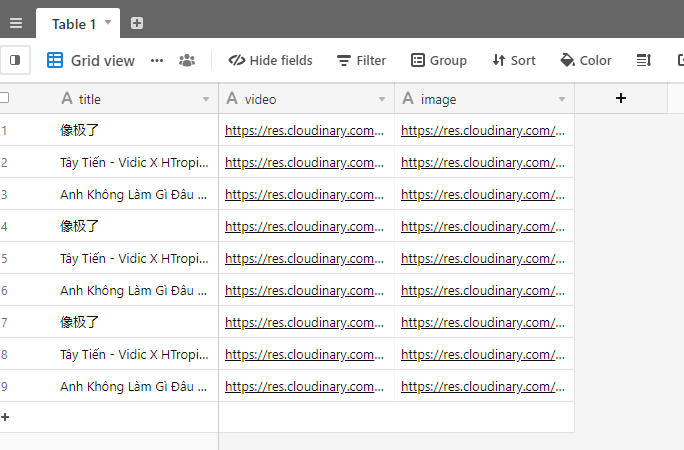The image size is (684, 450).
Task: Select the Table 1 tab
Action: click(x=74, y=23)
